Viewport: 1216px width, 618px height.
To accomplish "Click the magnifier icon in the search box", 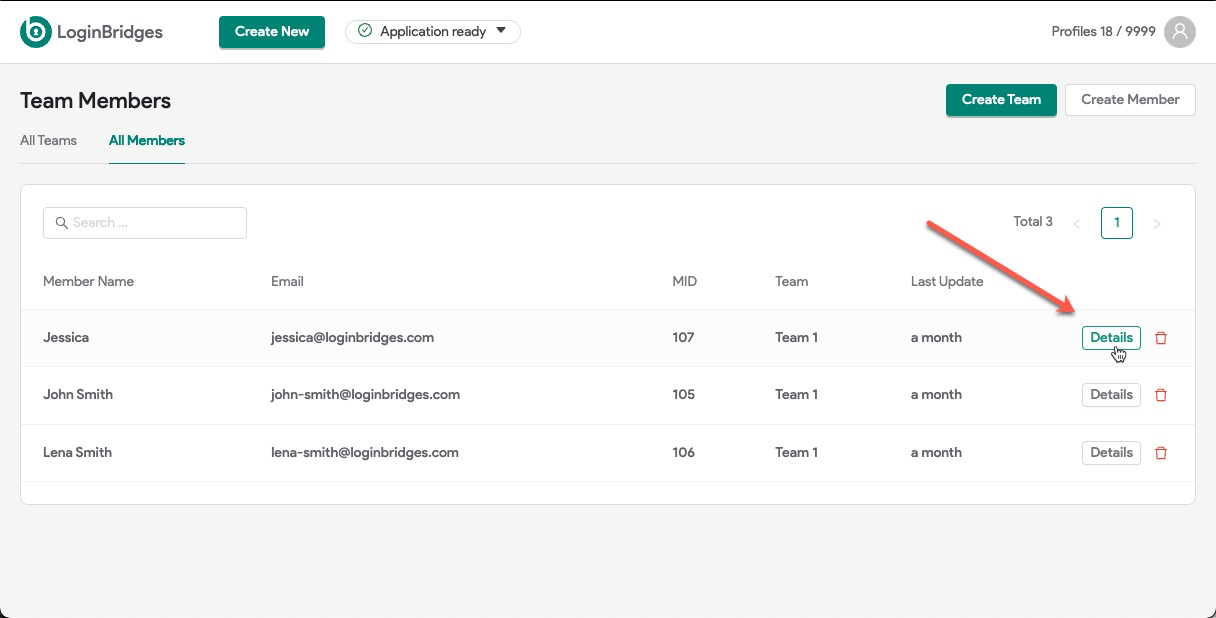I will click(62, 222).
